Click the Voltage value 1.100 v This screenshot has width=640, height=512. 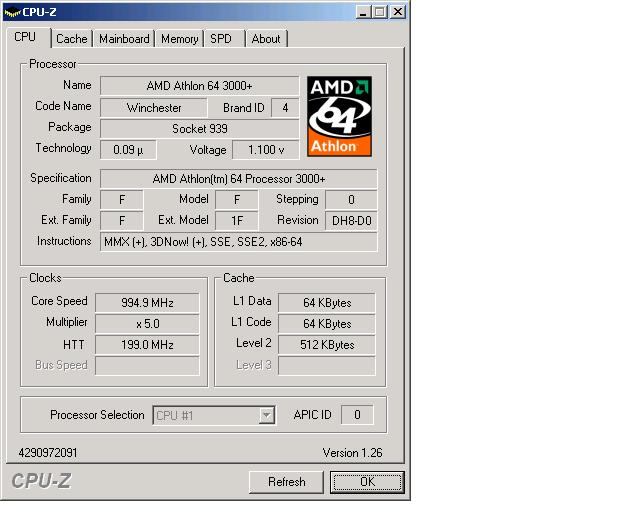click(266, 150)
